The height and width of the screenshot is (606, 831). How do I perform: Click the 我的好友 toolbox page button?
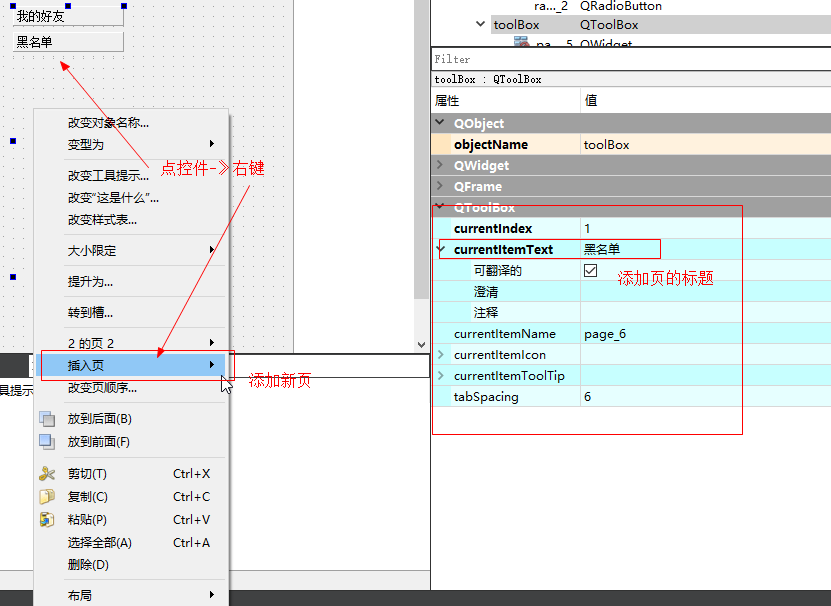click(x=68, y=16)
